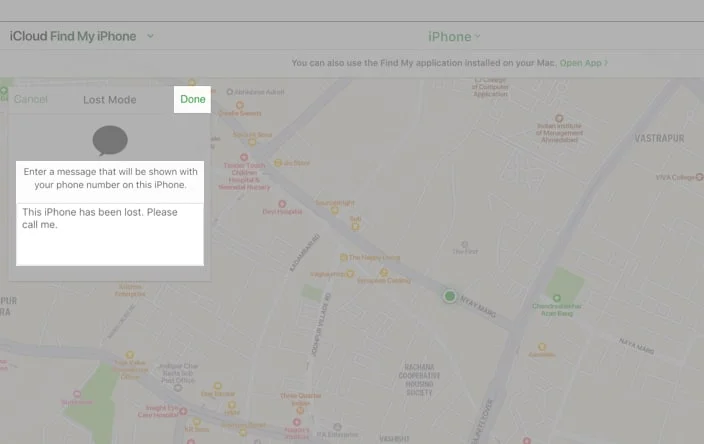Click the NYAY MARG road label

click(478, 308)
